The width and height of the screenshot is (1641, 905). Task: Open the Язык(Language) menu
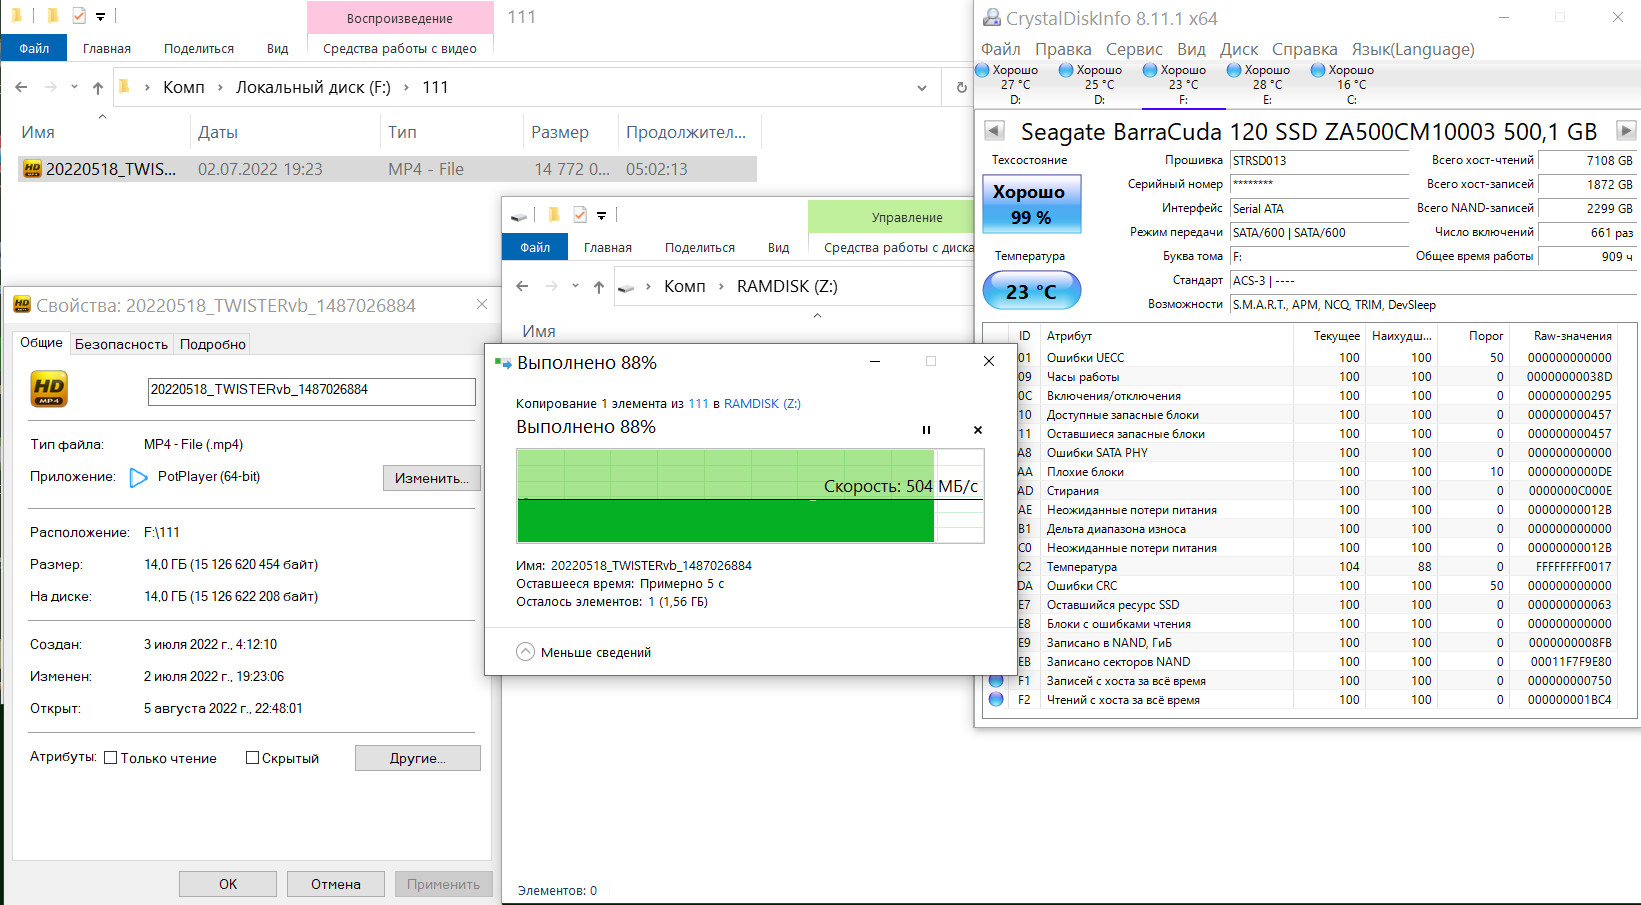(x=1413, y=49)
